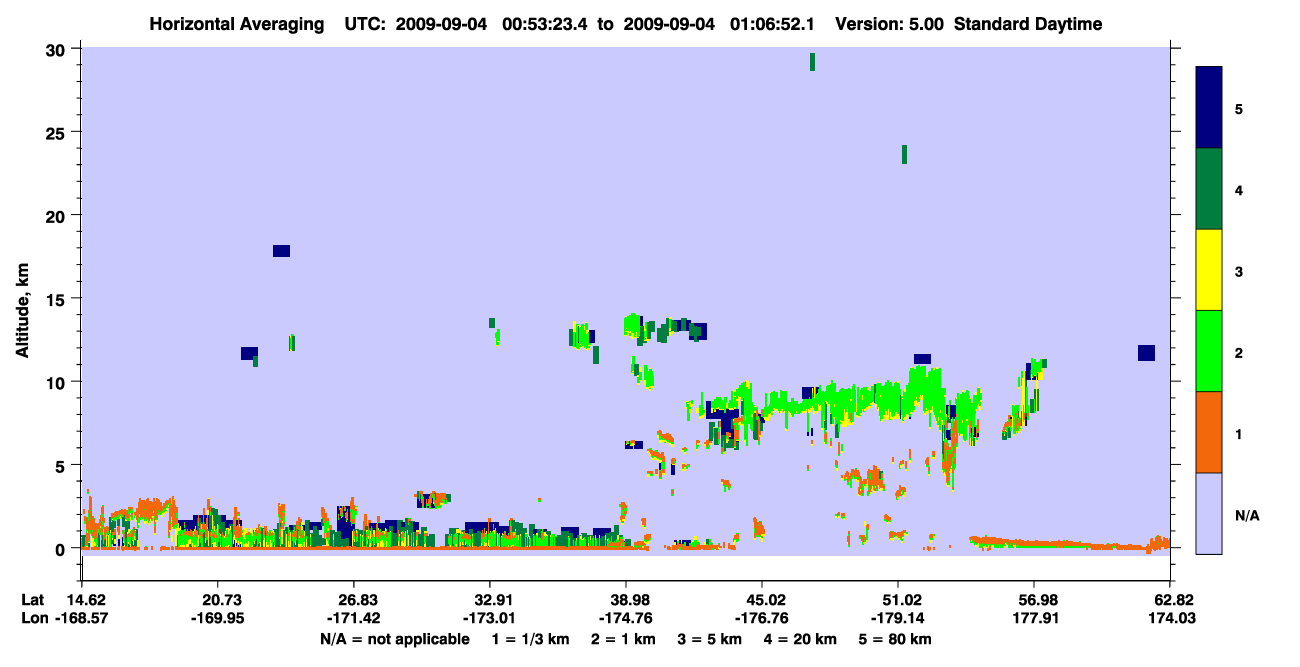Click the dark blue color bar segment labeled 5

coord(1209,108)
